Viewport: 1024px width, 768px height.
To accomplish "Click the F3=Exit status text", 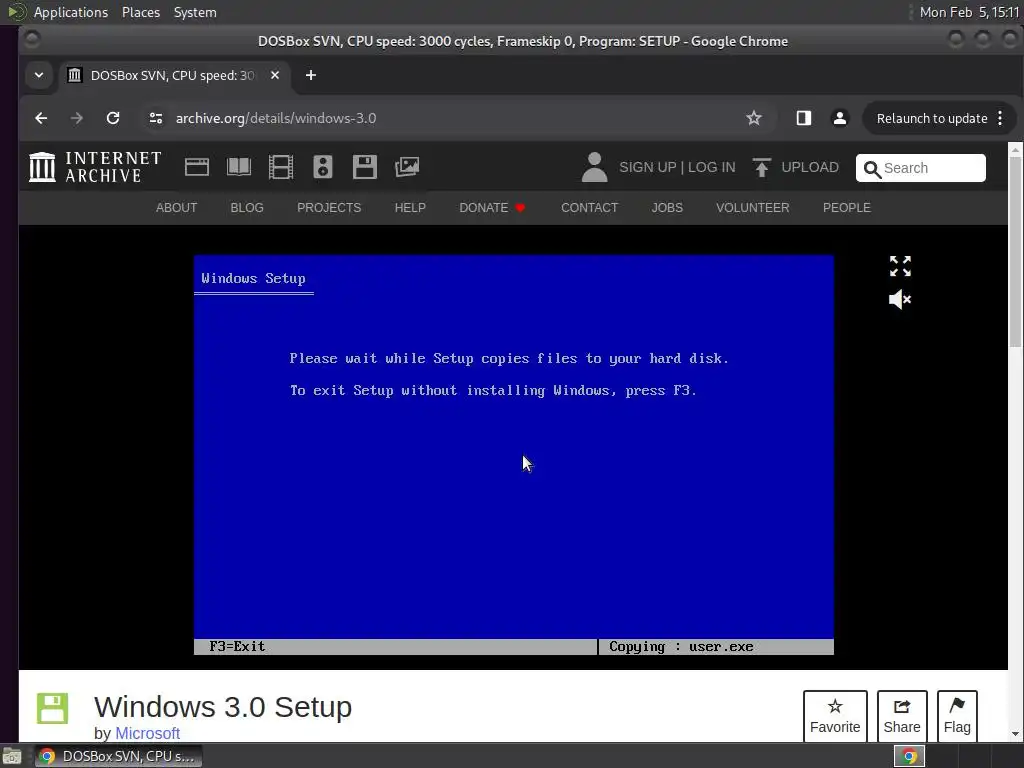I will [237, 647].
